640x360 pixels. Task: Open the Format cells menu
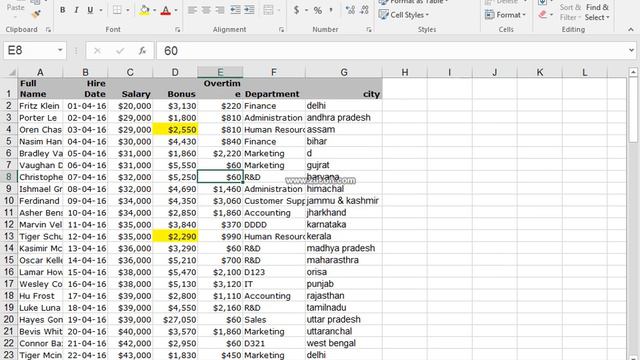click(x=505, y=15)
